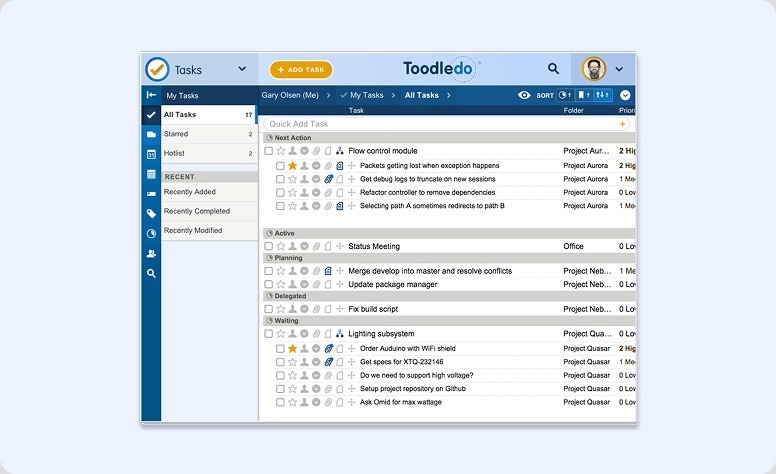Open the folder view icon in sidebar
The width and height of the screenshot is (776, 474).
click(x=151, y=134)
